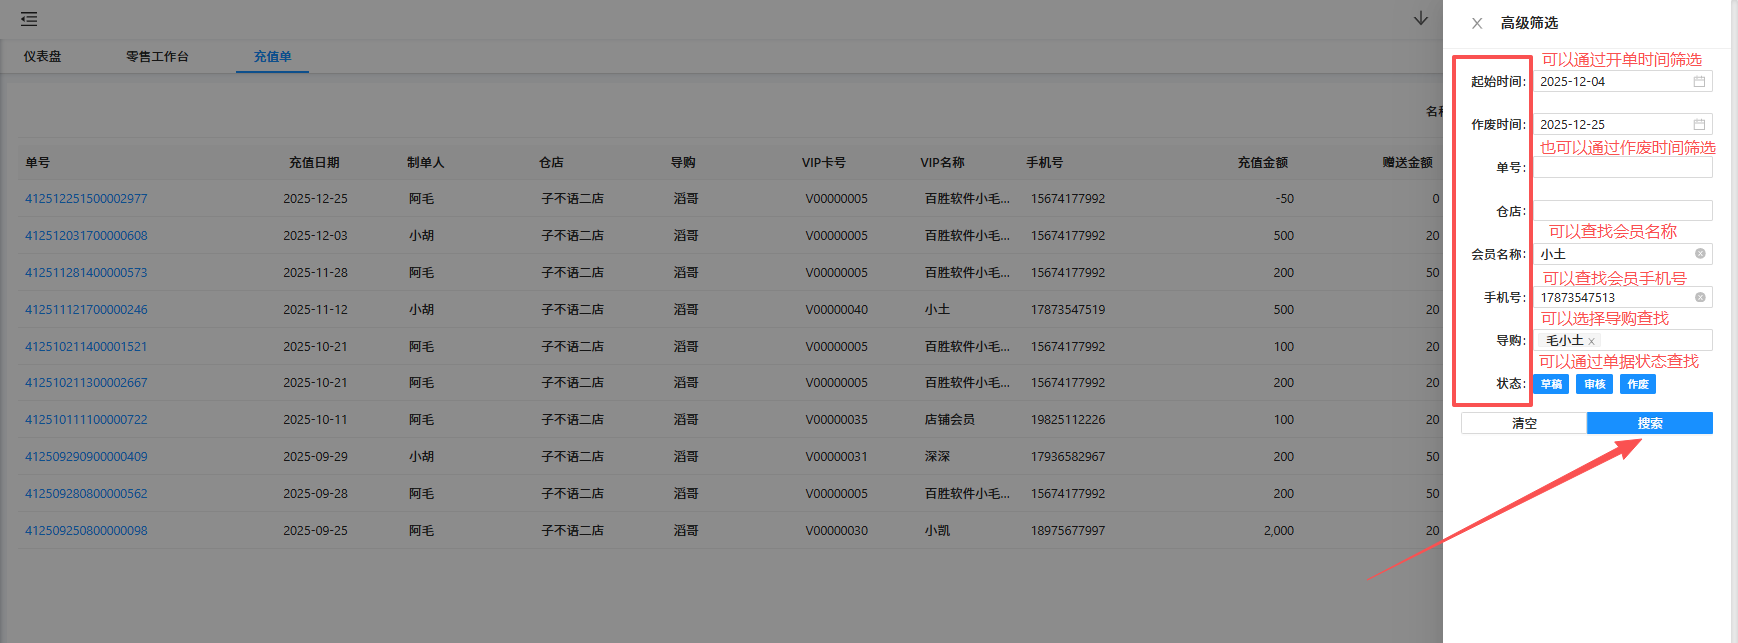
Task: Click the down arrow icon in the top bar
Action: (x=1420, y=19)
